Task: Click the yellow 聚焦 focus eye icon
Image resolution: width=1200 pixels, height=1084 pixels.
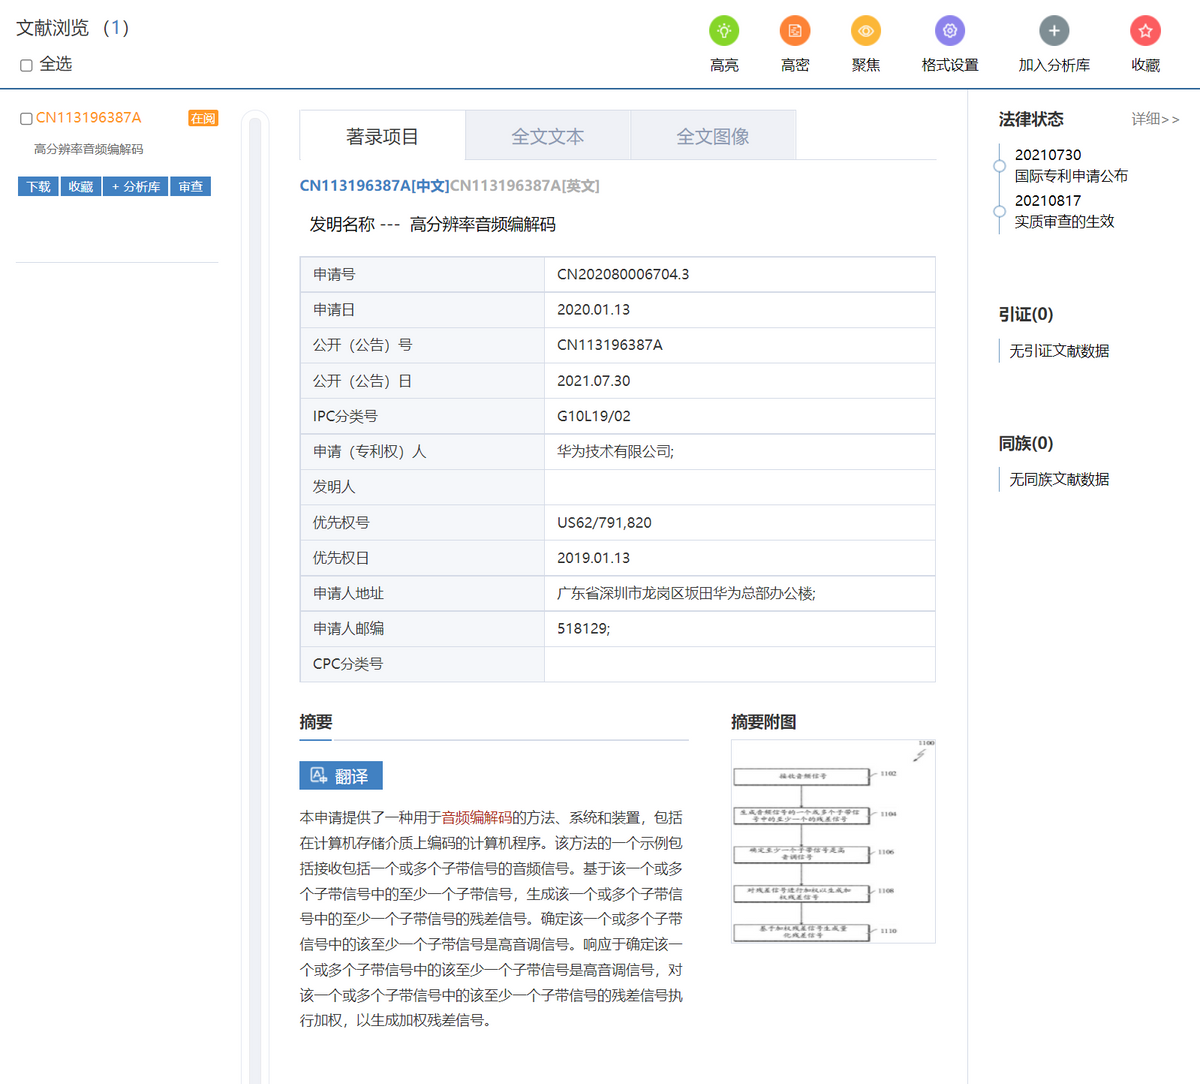Action: 866,31
